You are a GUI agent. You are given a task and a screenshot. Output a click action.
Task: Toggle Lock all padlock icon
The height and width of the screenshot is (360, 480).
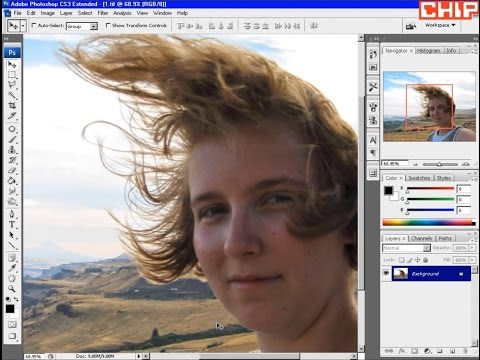[x=425, y=260]
